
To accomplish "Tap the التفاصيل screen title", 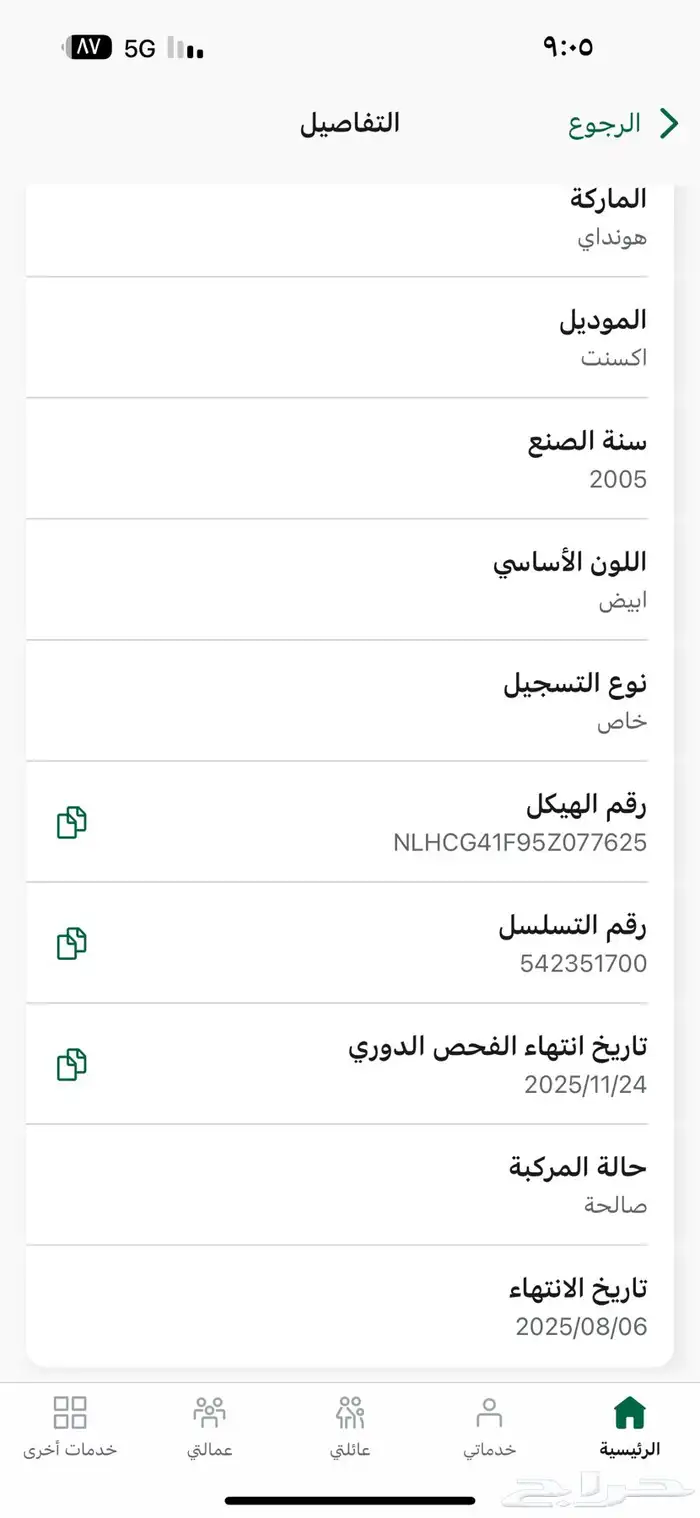I will (x=352, y=123).
